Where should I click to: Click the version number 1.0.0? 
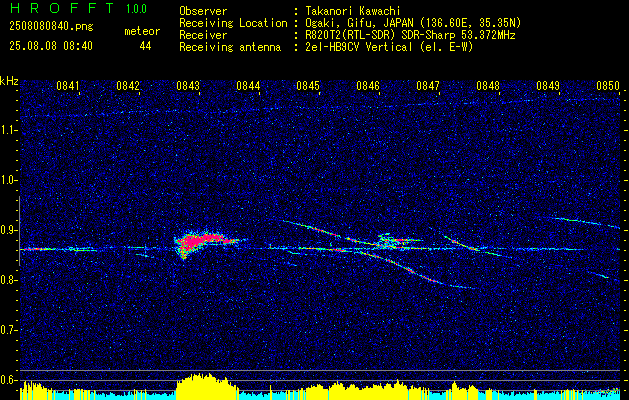coord(136,9)
